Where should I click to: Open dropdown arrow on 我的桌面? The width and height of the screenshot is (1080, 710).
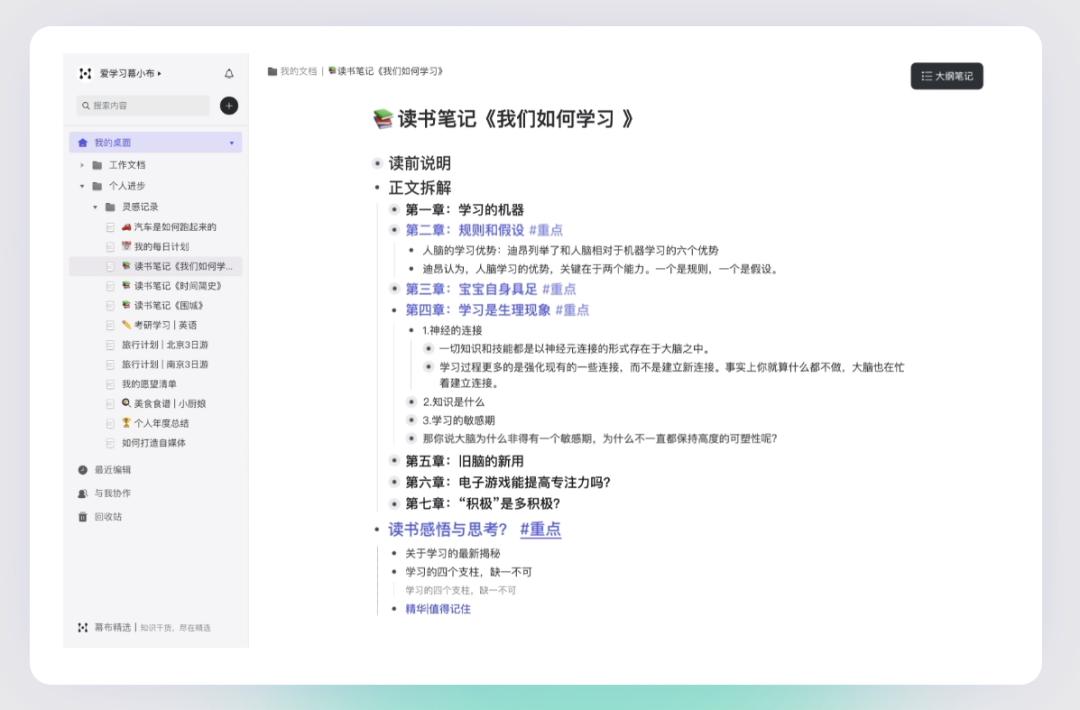(232, 143)
